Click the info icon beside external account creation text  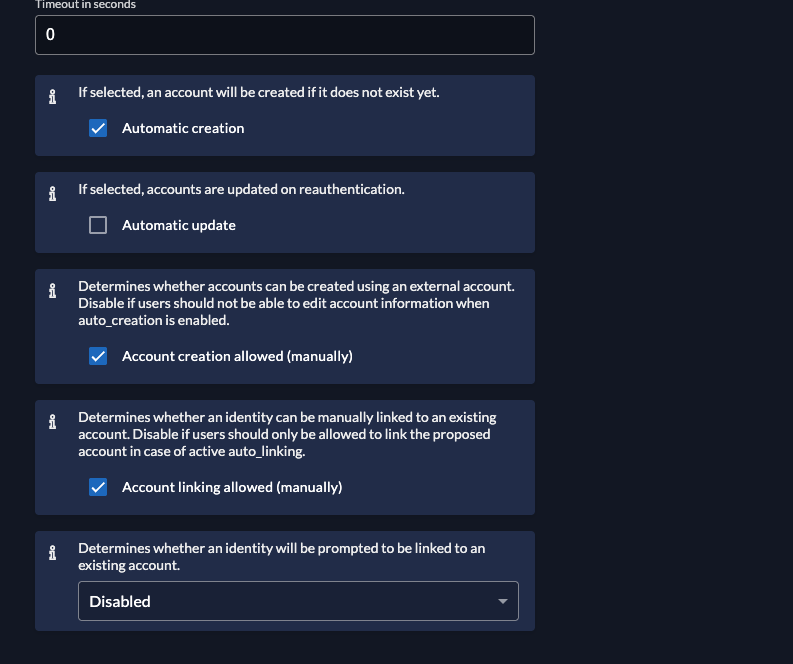52,292
